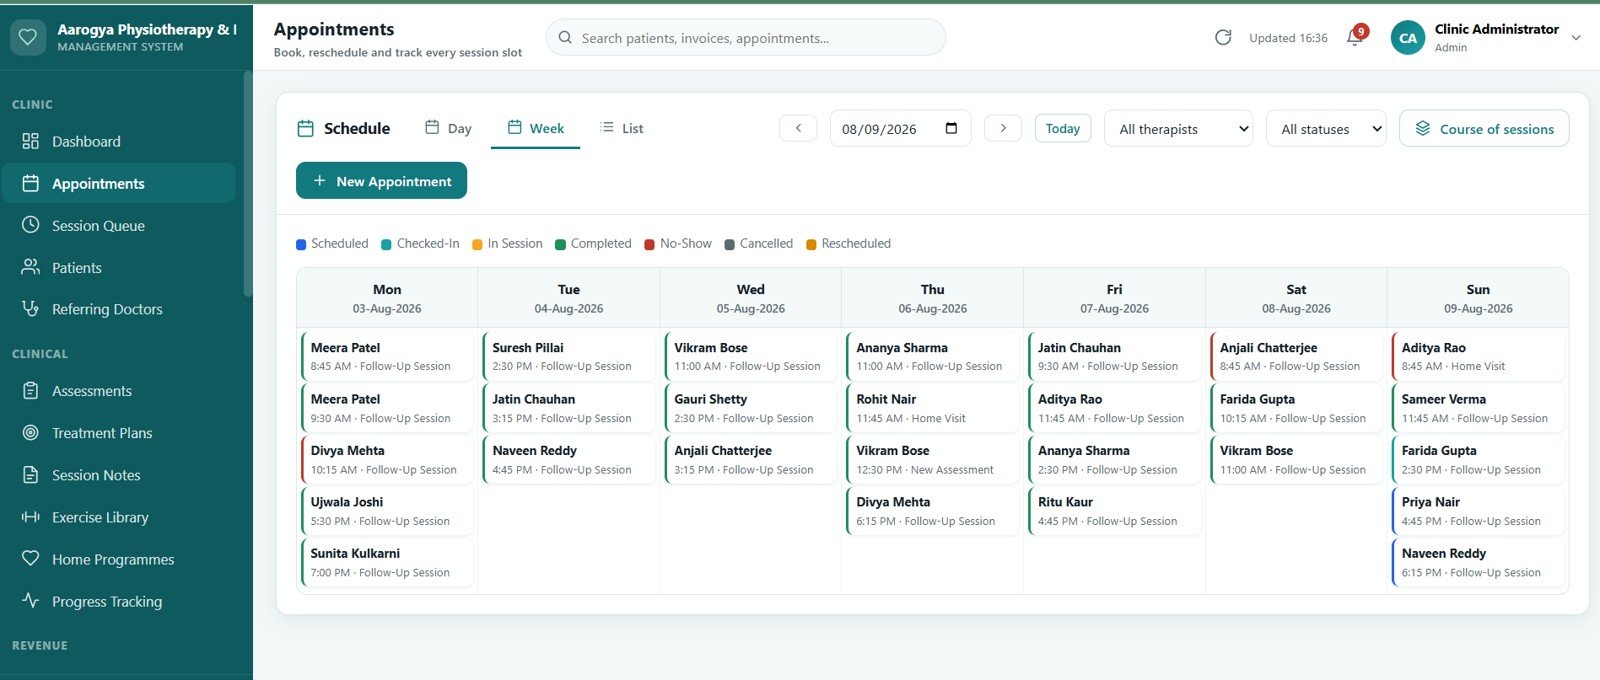The width and height of the screenshot is (1600, 680).
Task: Click the Thu 06-Aug-2026 column header
Action: (933, 298)
